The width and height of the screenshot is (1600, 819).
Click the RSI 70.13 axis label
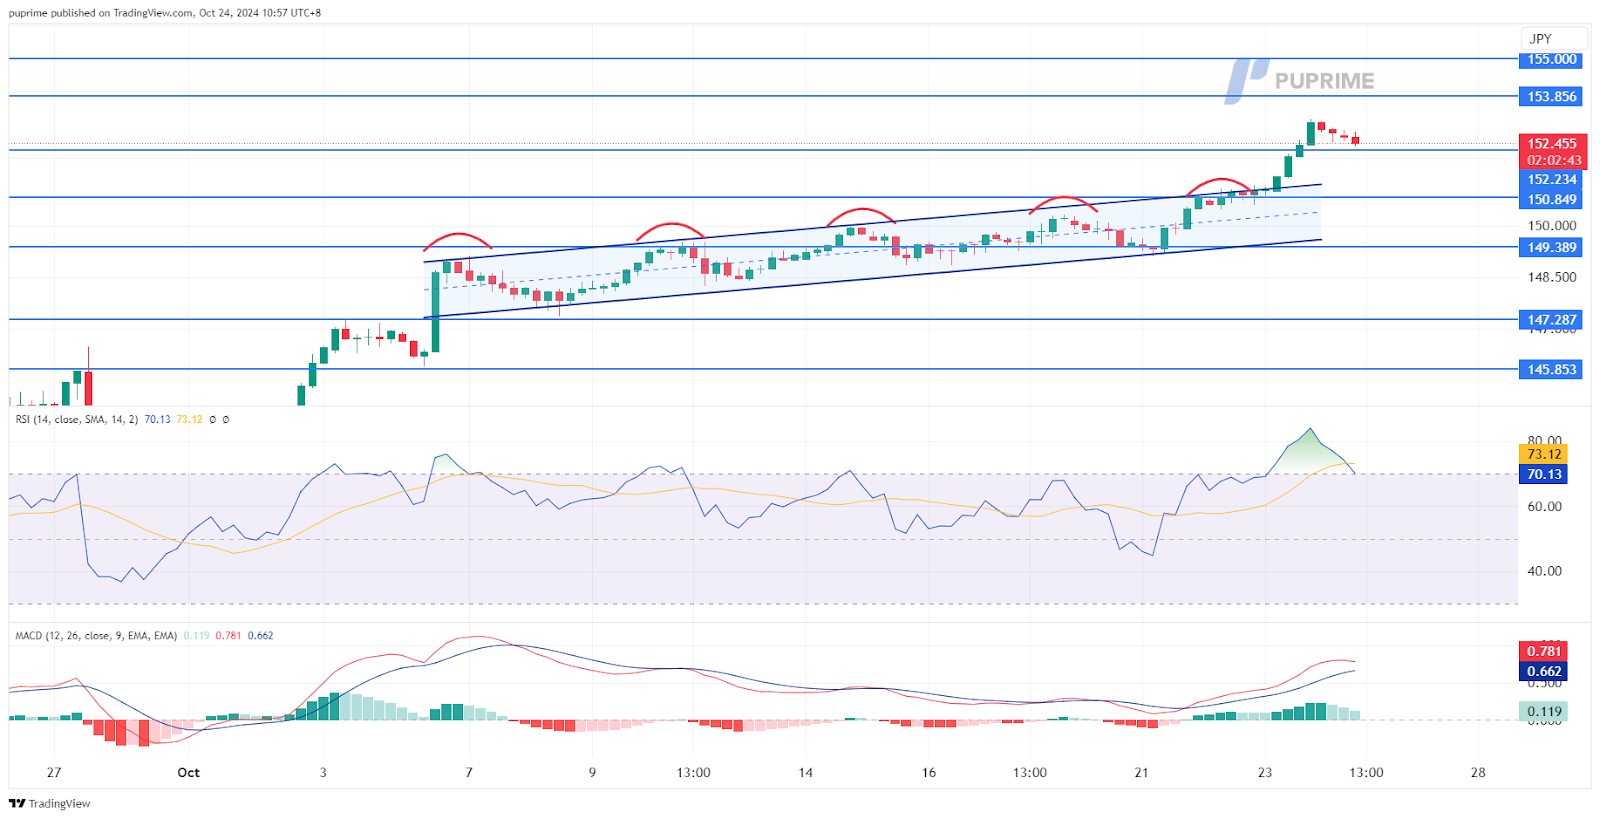tap(1544, 475)
